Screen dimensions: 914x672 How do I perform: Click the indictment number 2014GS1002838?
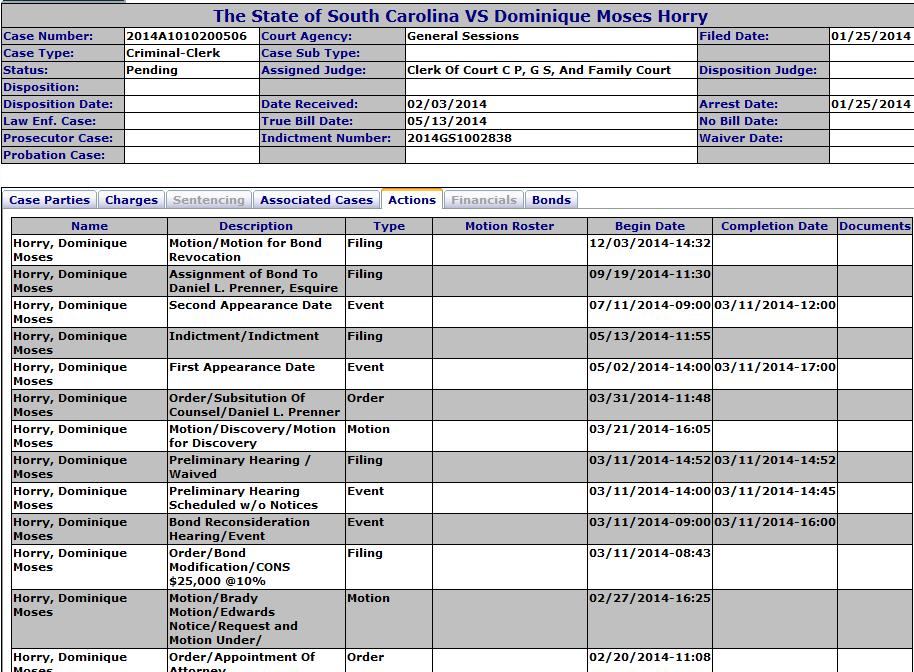pos(459,138)
